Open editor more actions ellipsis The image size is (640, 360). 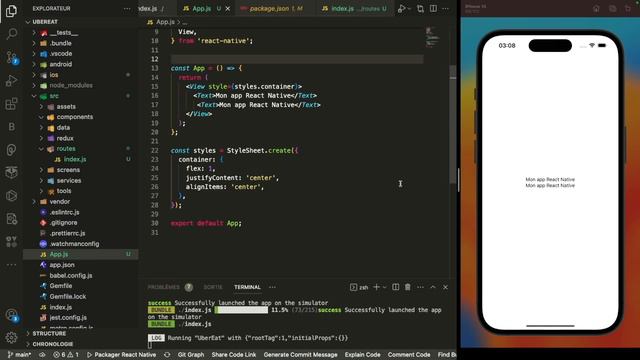coord(446,9)
